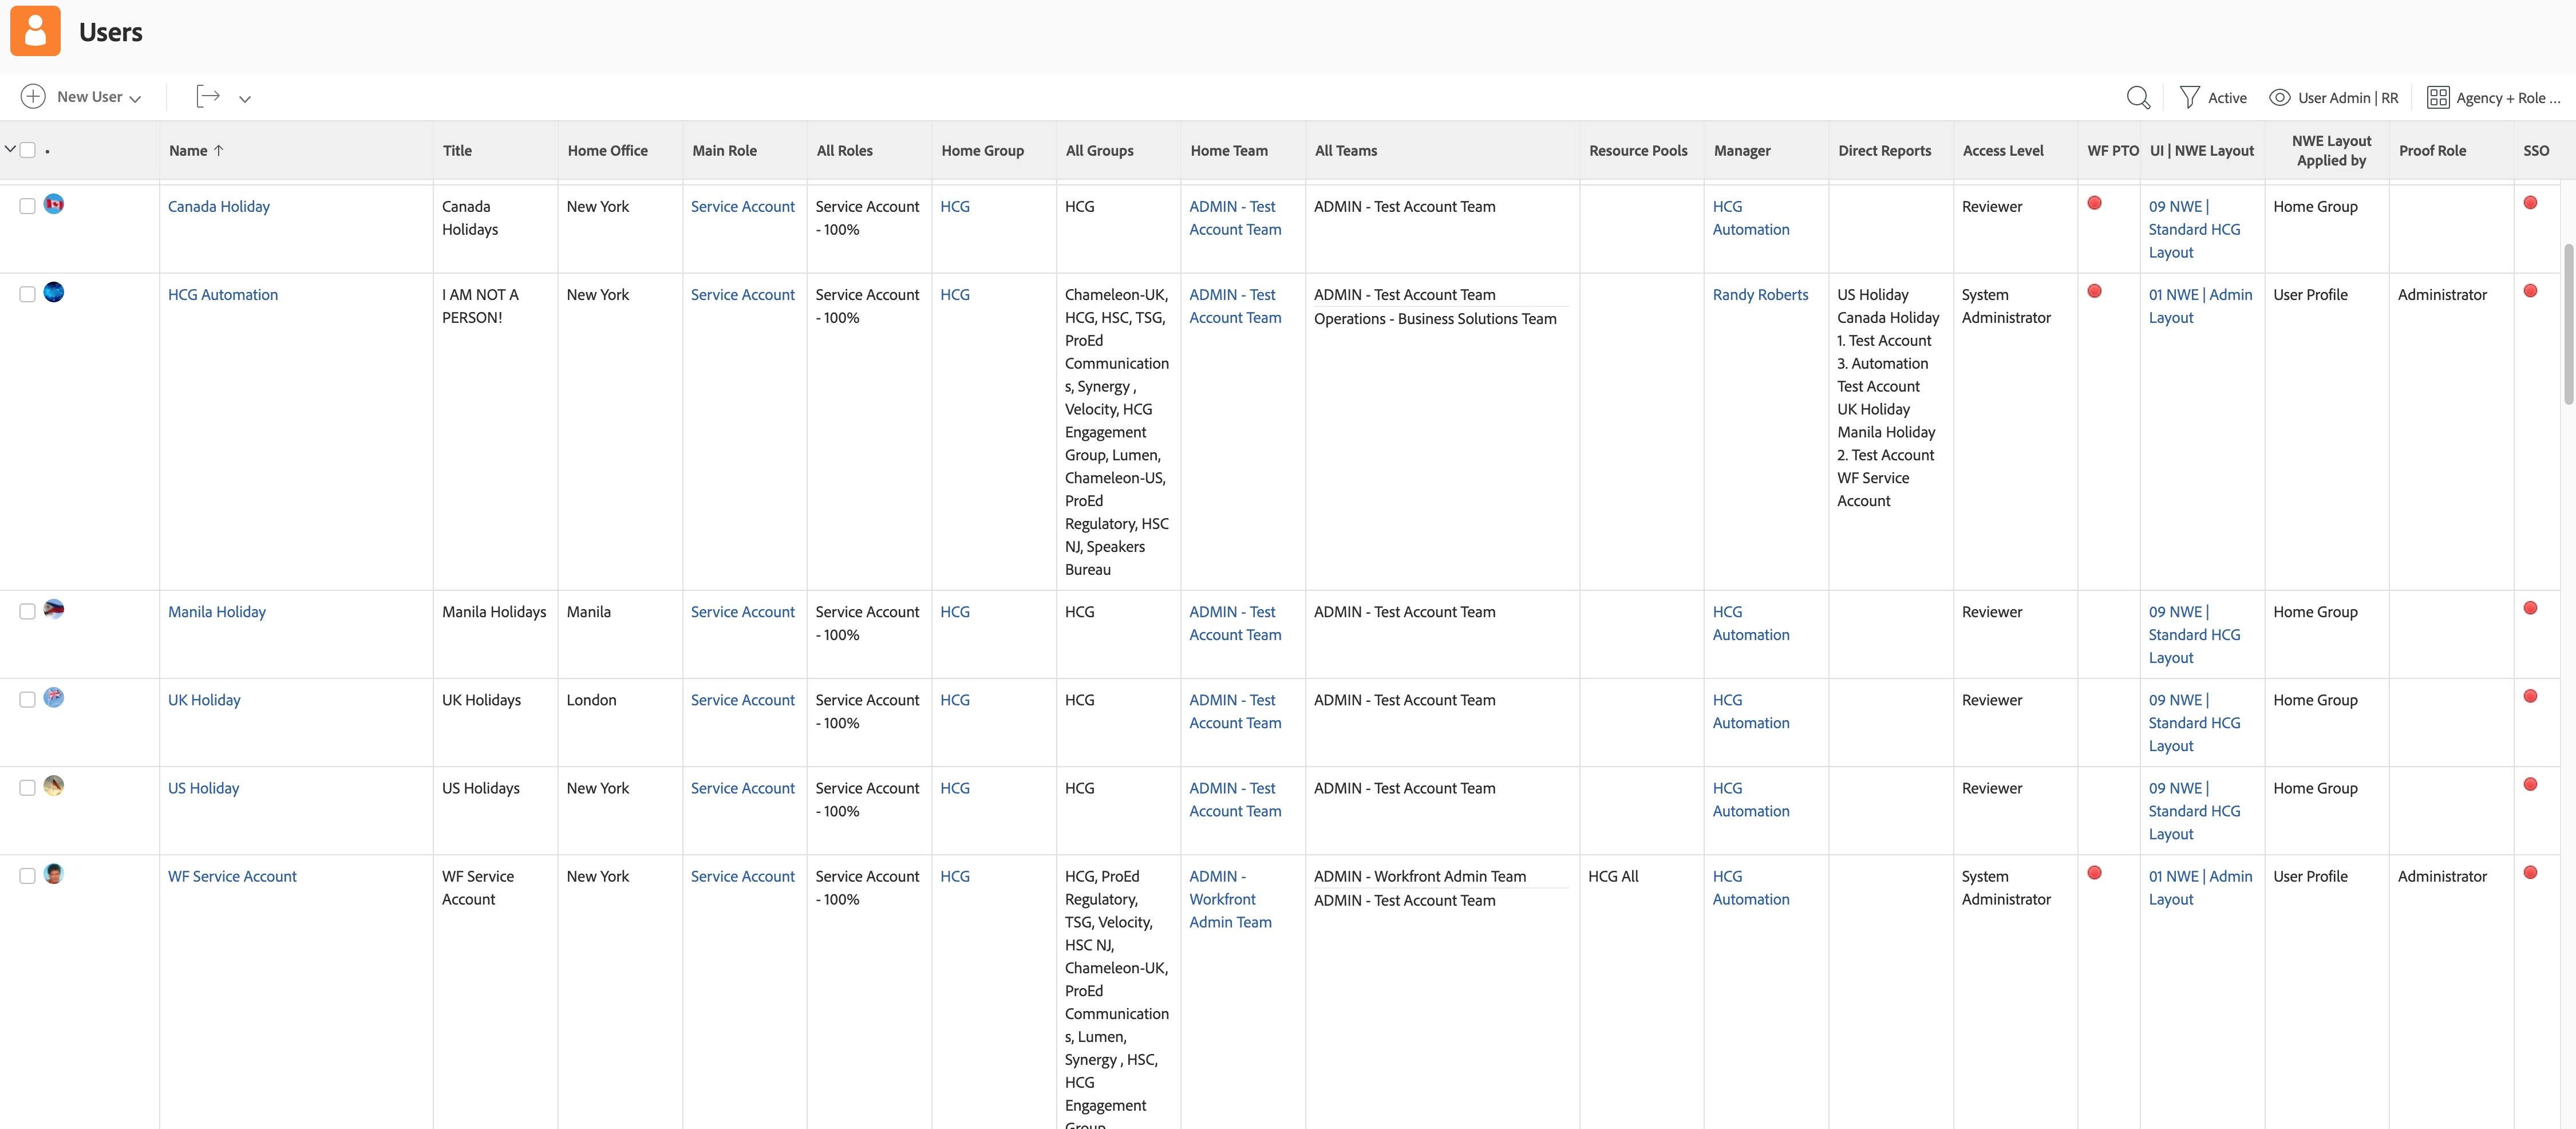Click the New User plus icon
This screenshot has height=1129, width=2576.
click(33, 97)
